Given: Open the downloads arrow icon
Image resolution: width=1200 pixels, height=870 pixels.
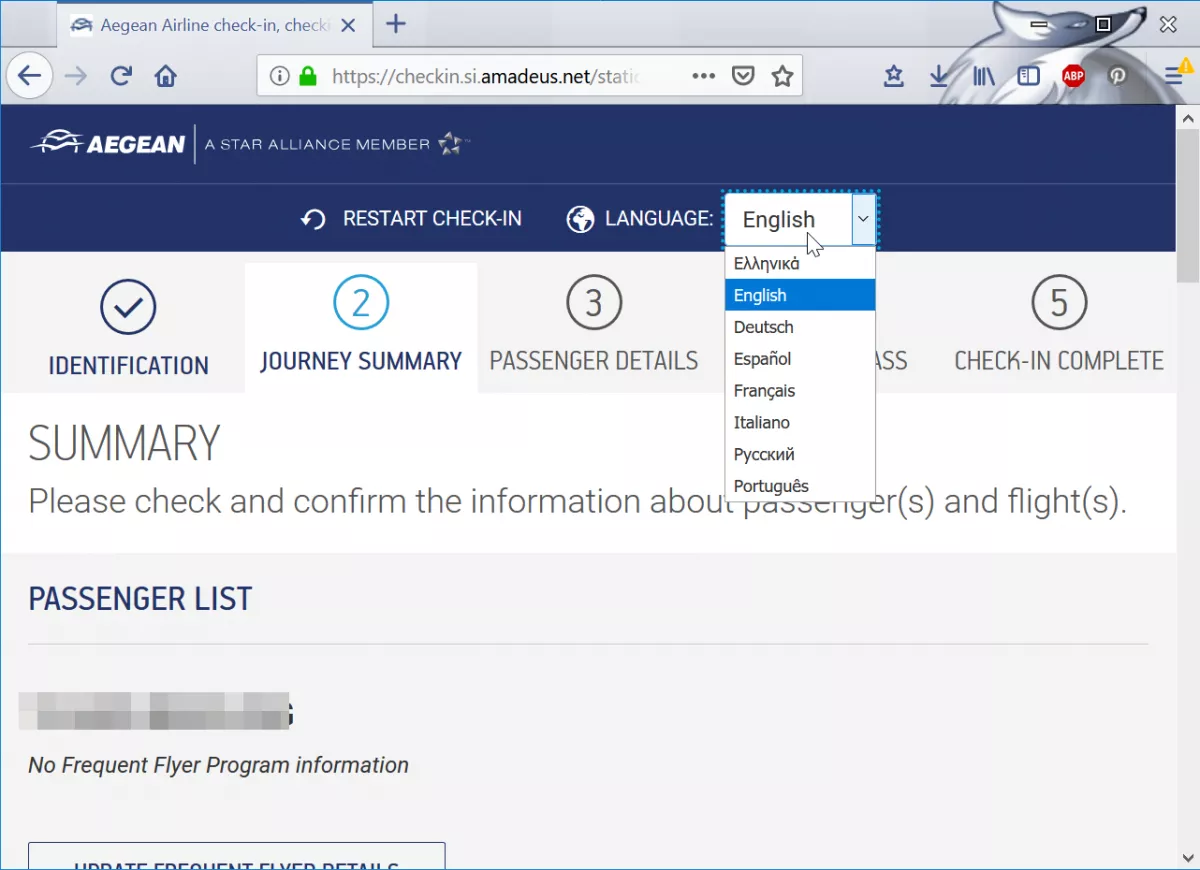Looking at the screenshot, I should pyautogui.click(x=938, y=76).
